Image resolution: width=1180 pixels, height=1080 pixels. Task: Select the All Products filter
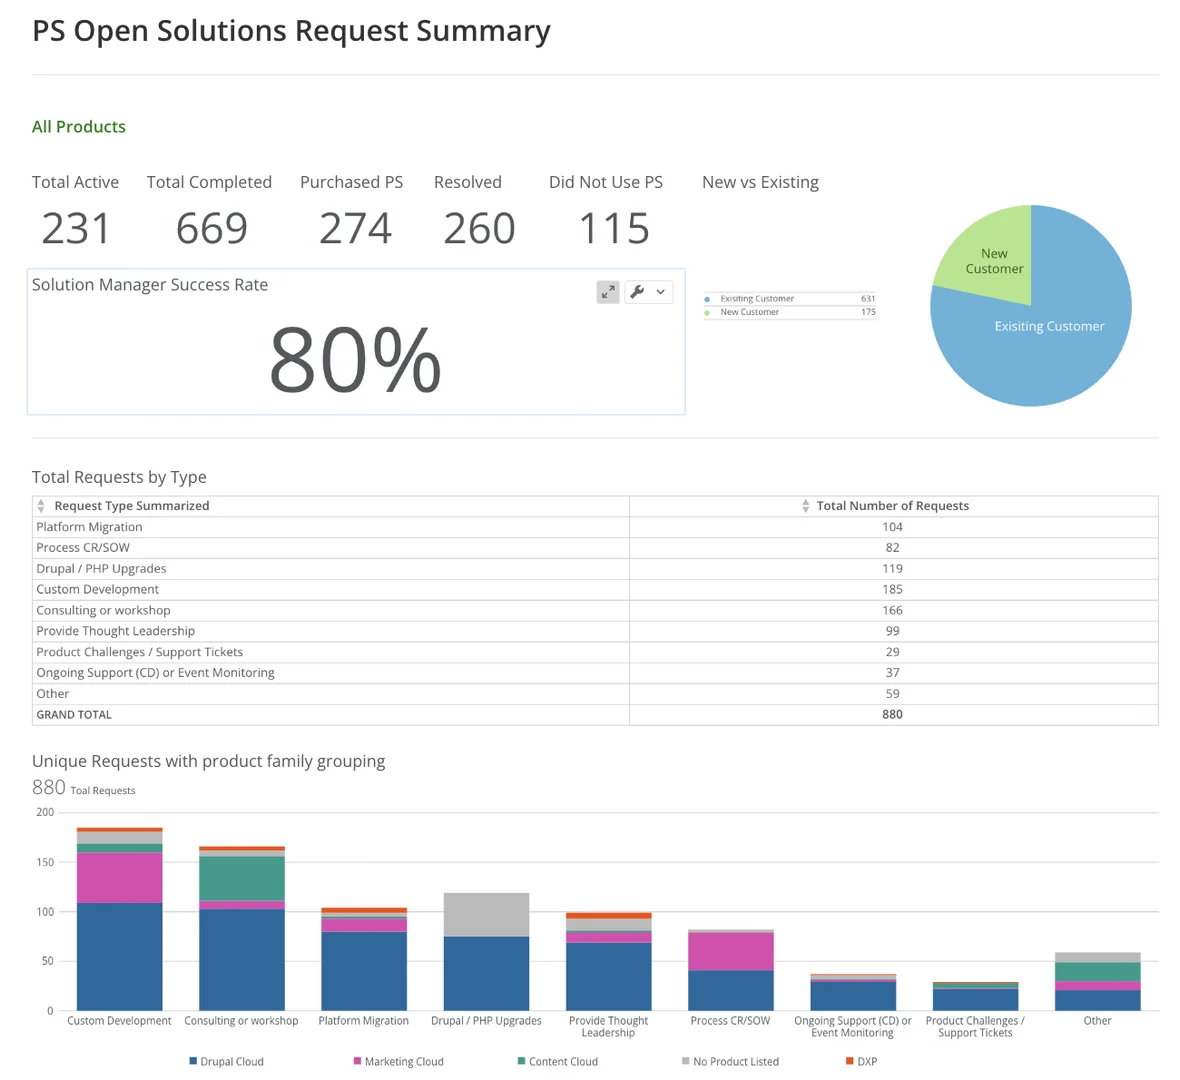click(x=79, y=127)
